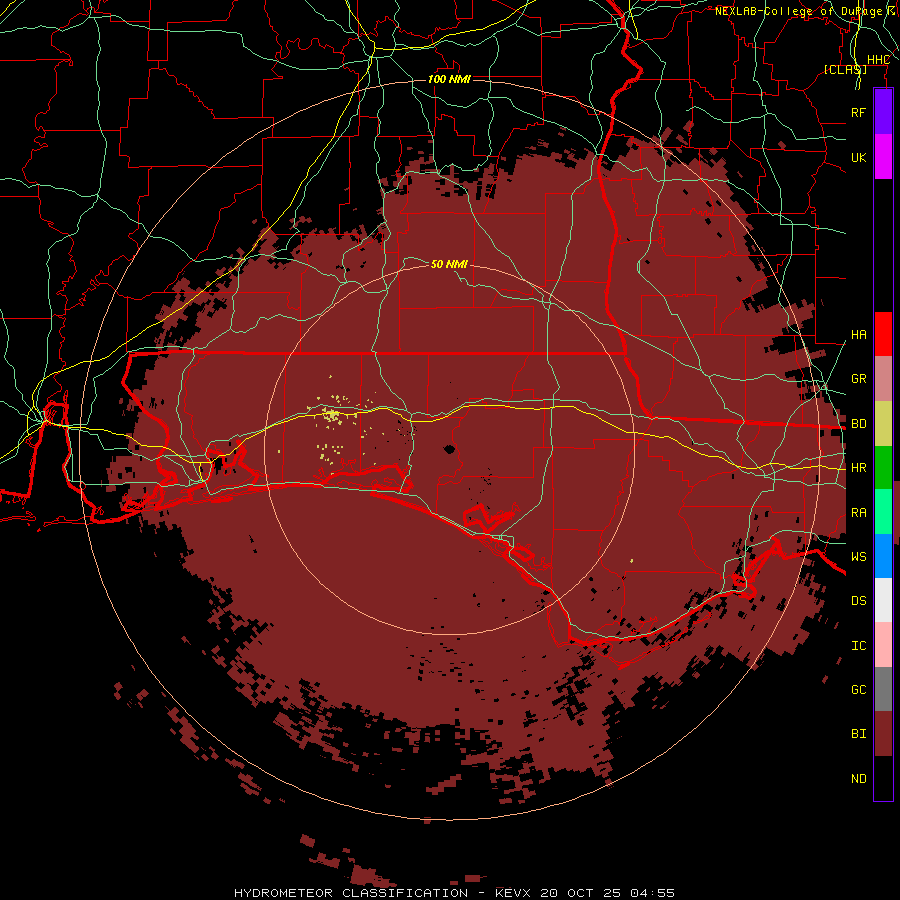900x900 pixels.
Task: Click the [CLAS] label
Action: pyautogui.click(x=845, y=69)
